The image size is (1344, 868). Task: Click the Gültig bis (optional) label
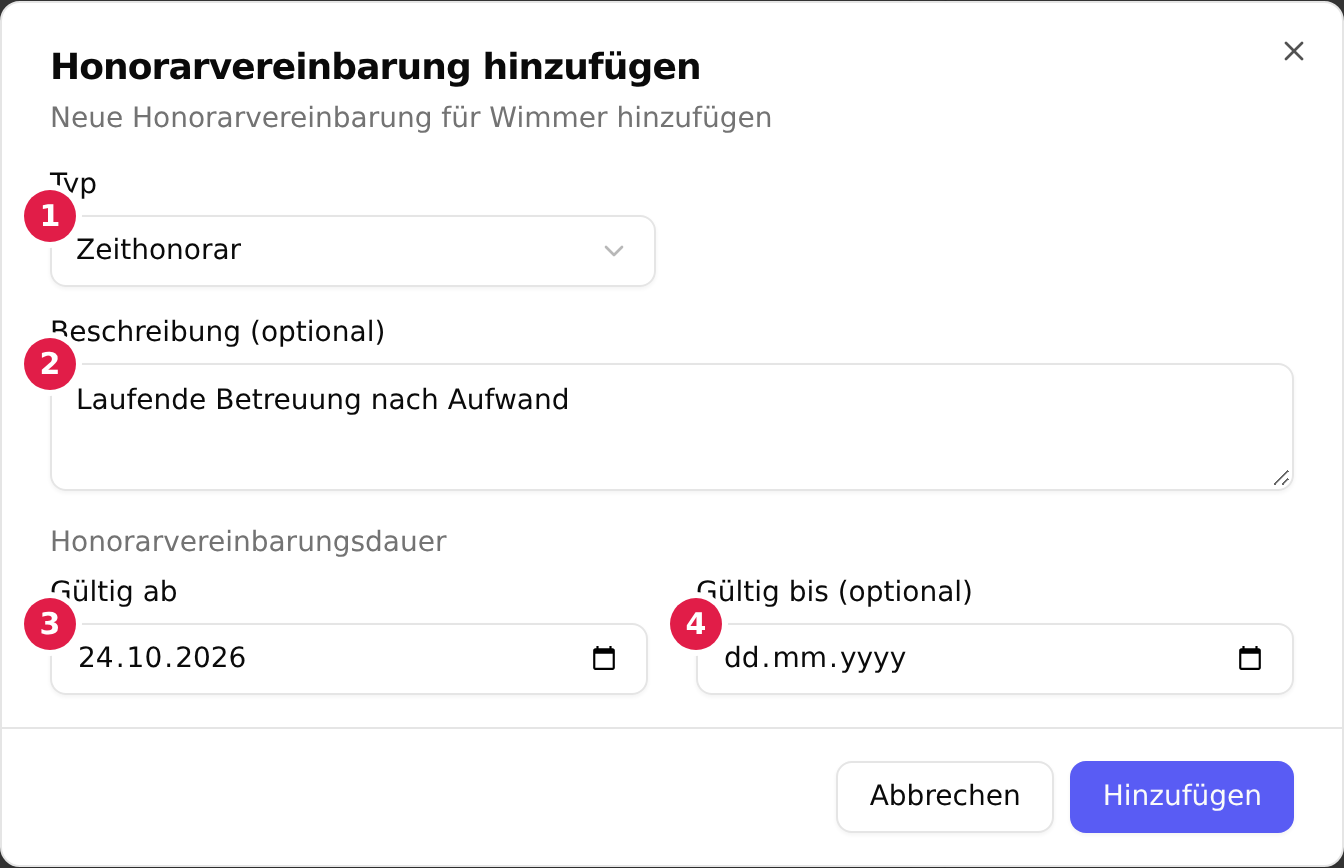click(x=835, y=592)
